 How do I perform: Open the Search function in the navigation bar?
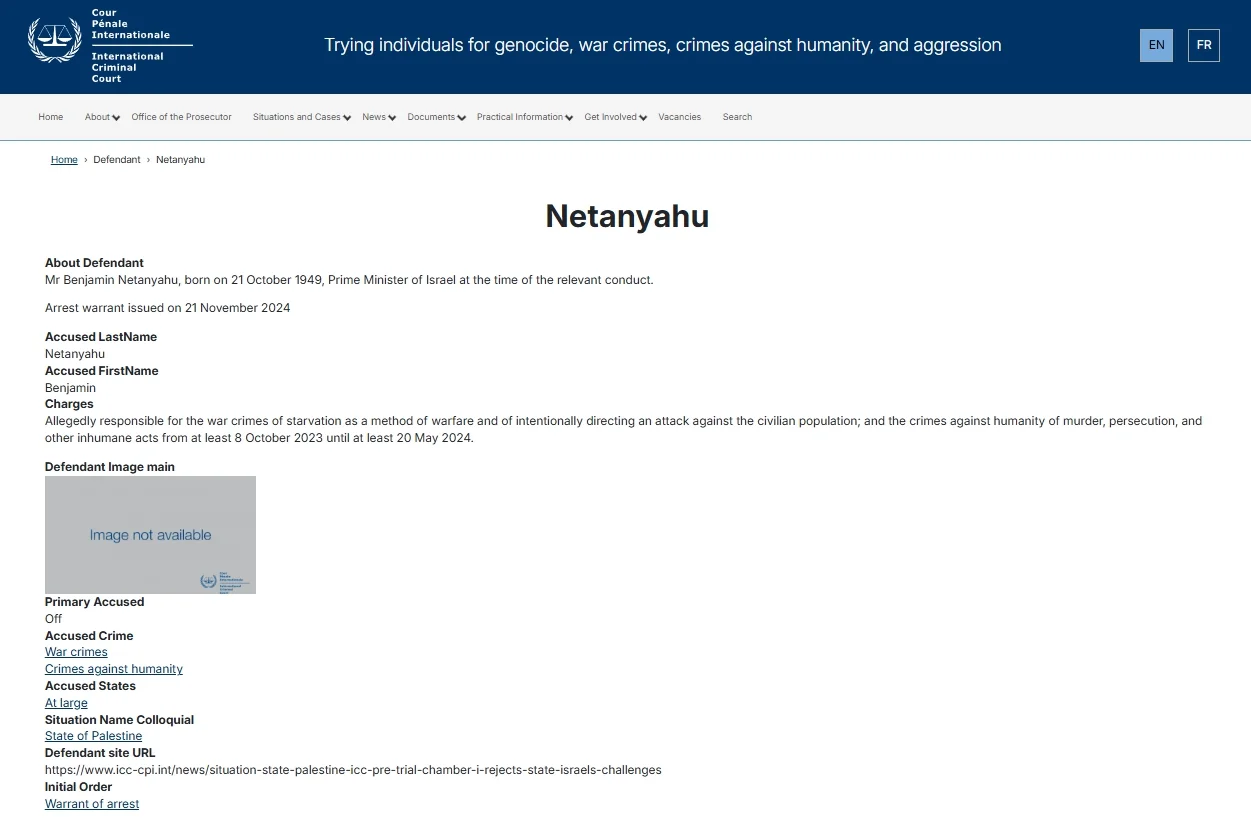click(737, 117)
